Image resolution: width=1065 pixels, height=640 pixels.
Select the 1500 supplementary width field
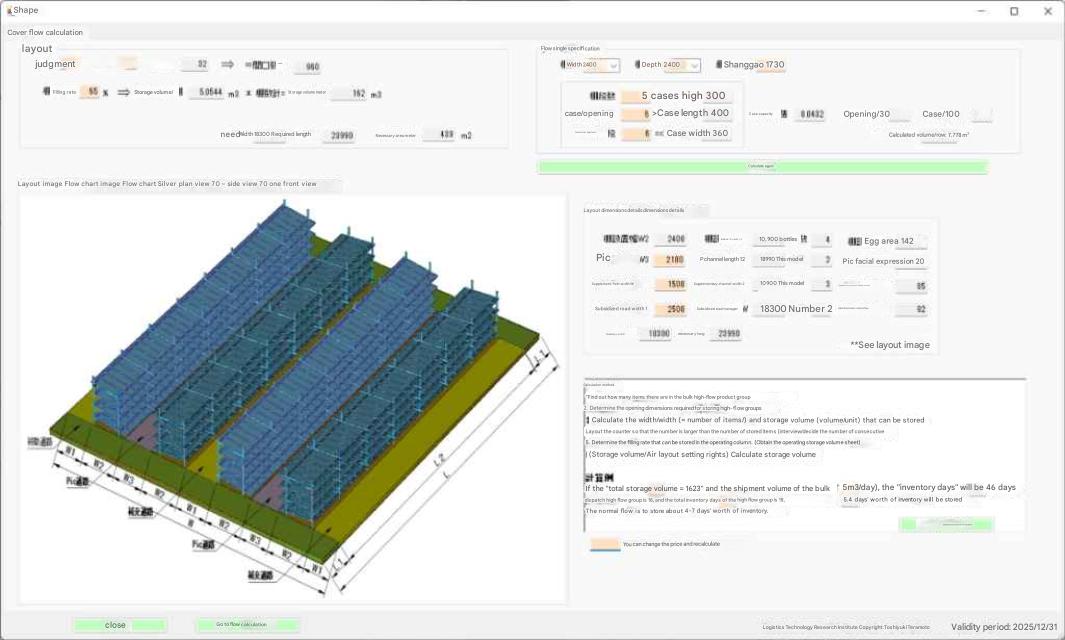pyautogui.click(x=675, y=285)
